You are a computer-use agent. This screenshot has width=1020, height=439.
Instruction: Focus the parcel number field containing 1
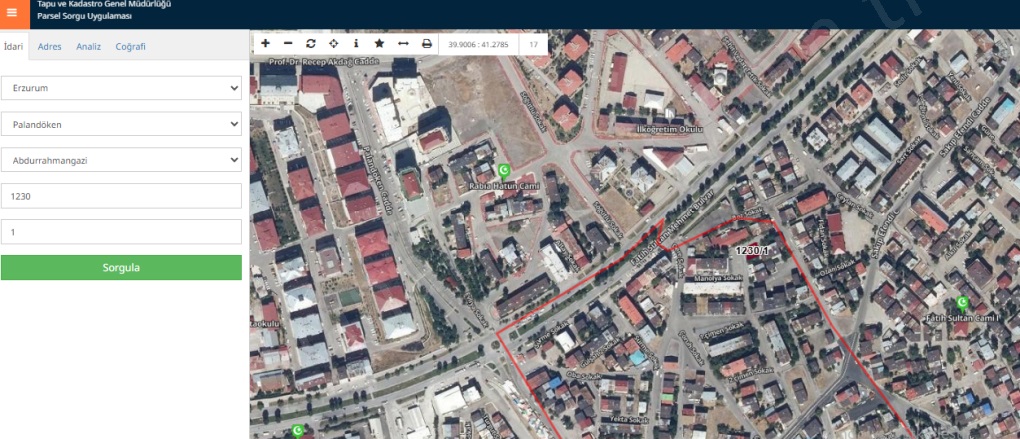121,232
